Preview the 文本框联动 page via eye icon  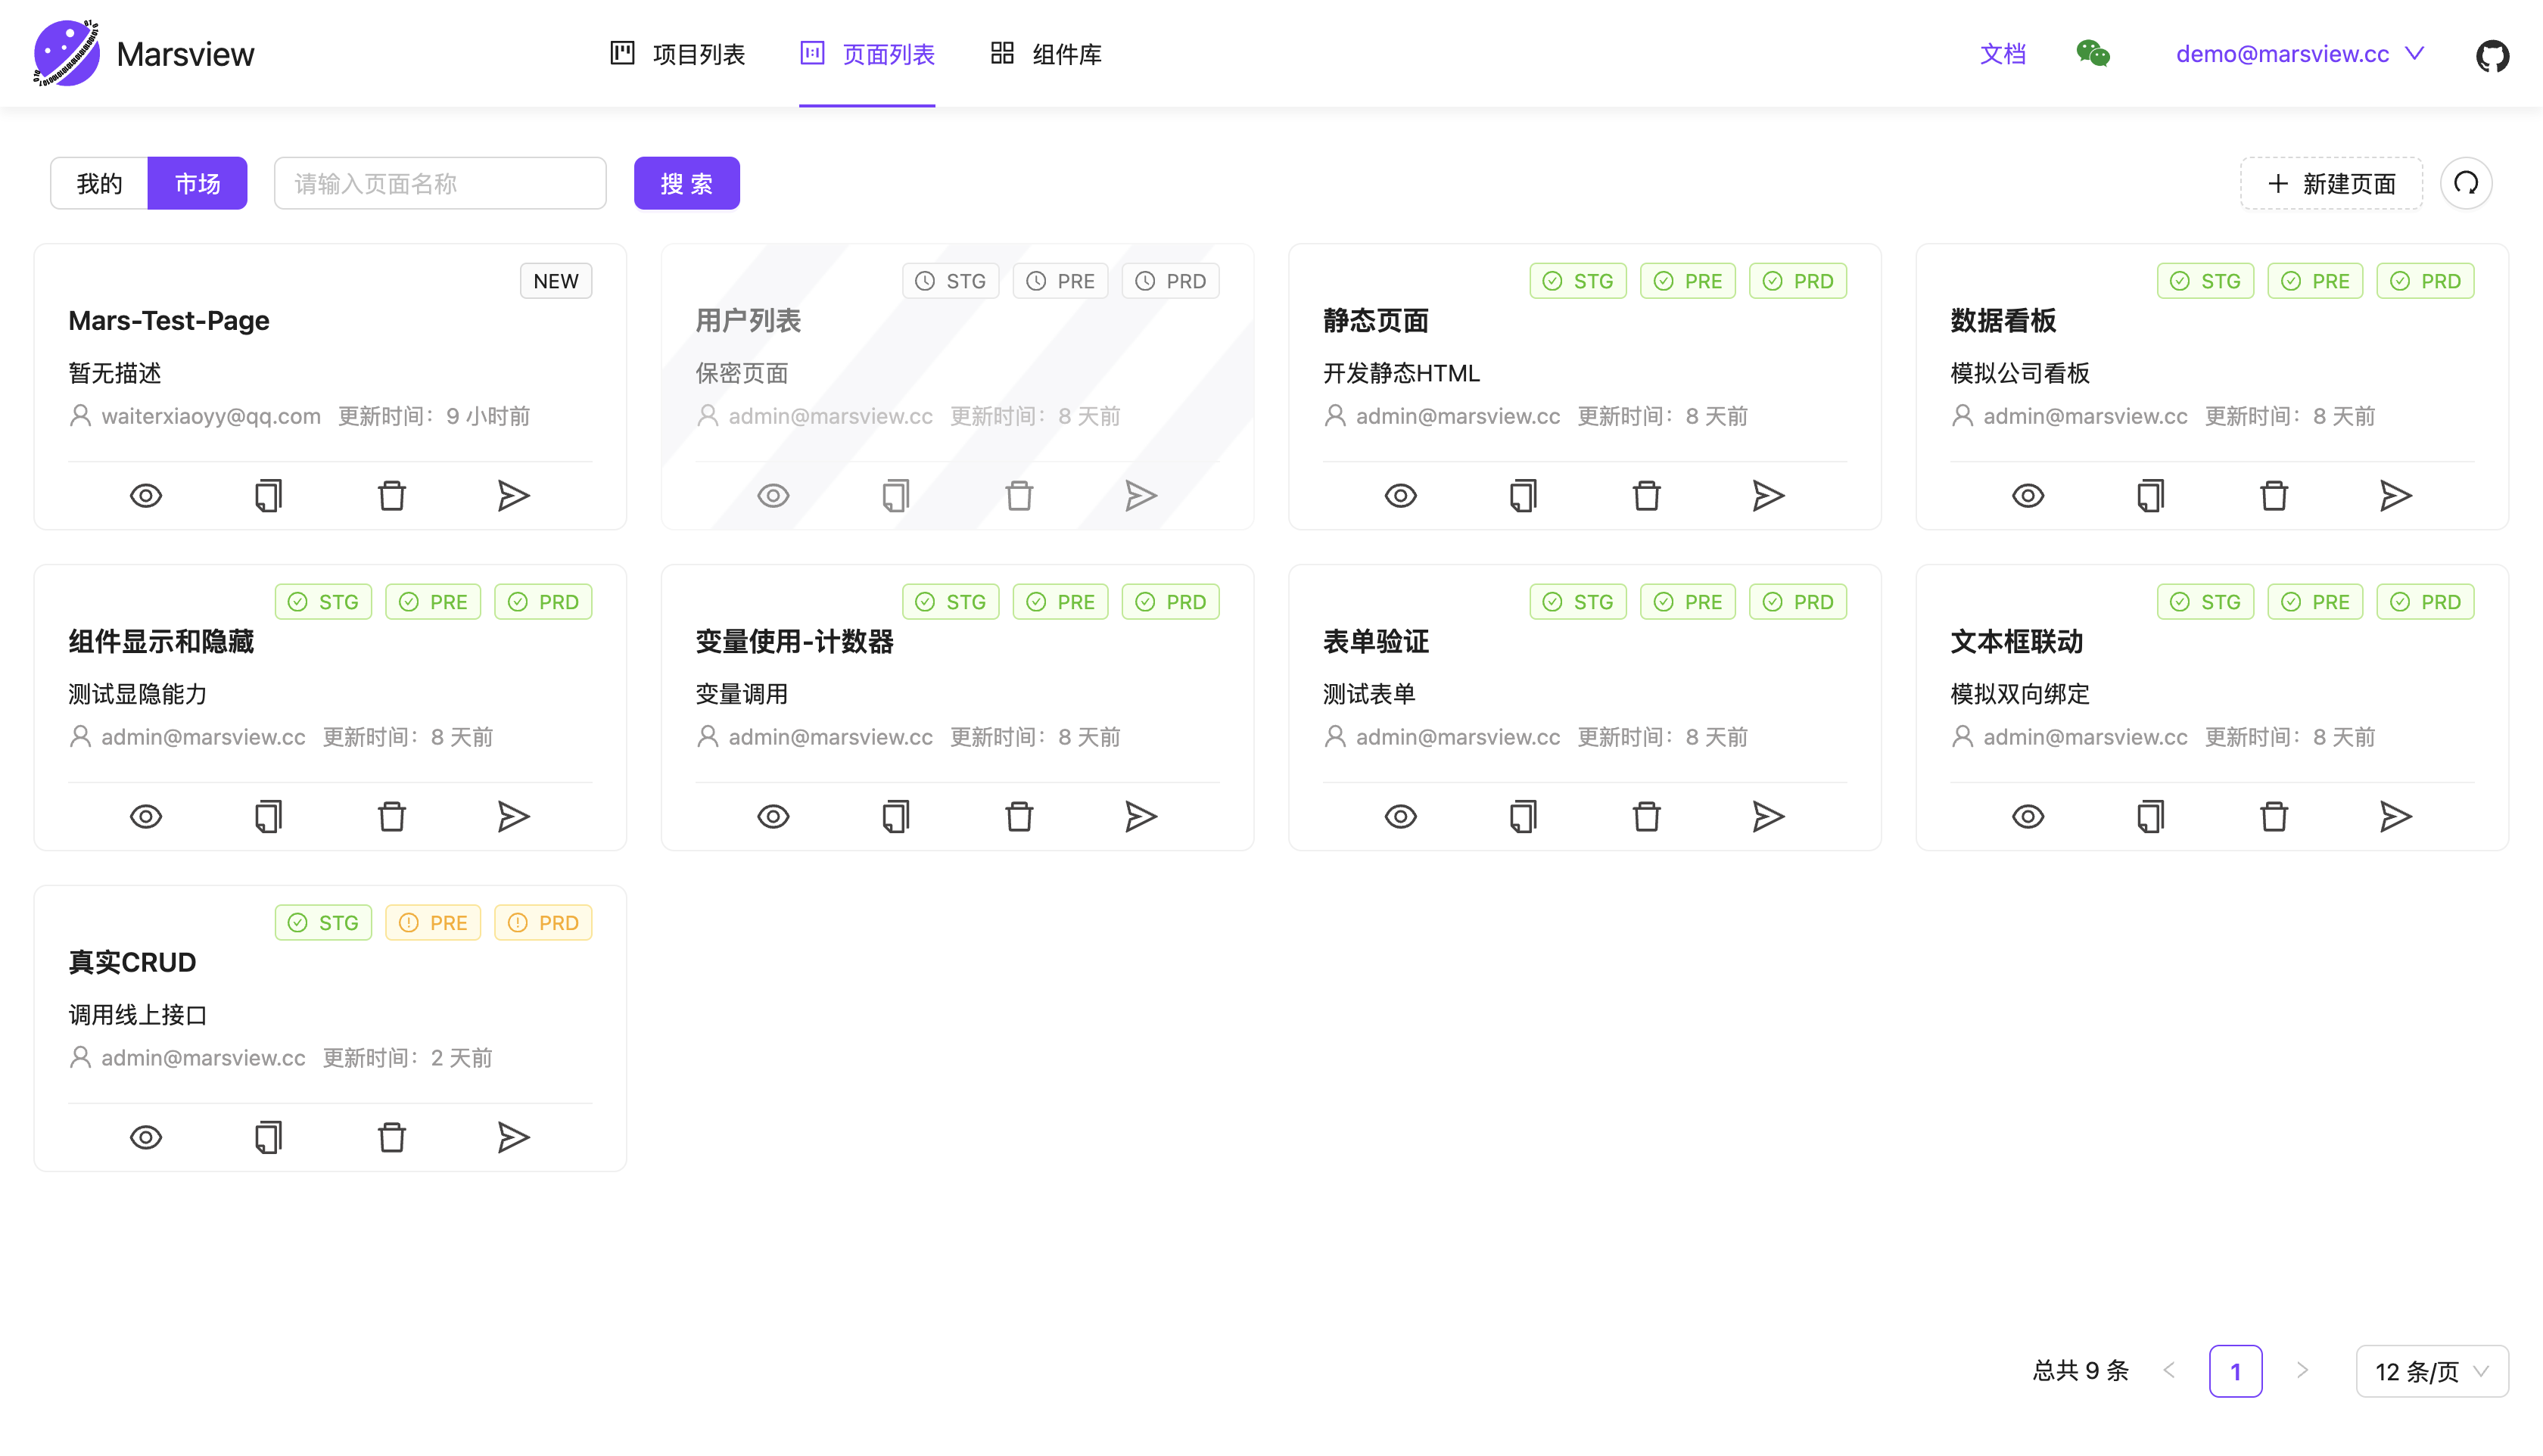2027,816
